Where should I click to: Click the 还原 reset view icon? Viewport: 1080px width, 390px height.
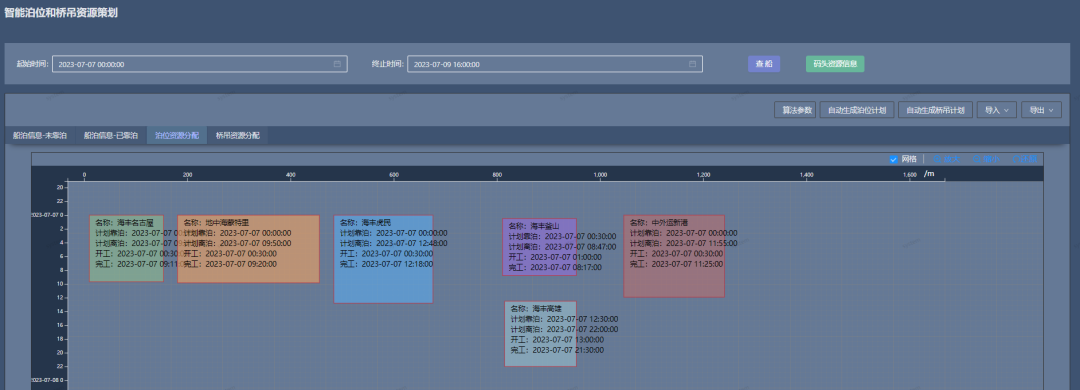1015,159
